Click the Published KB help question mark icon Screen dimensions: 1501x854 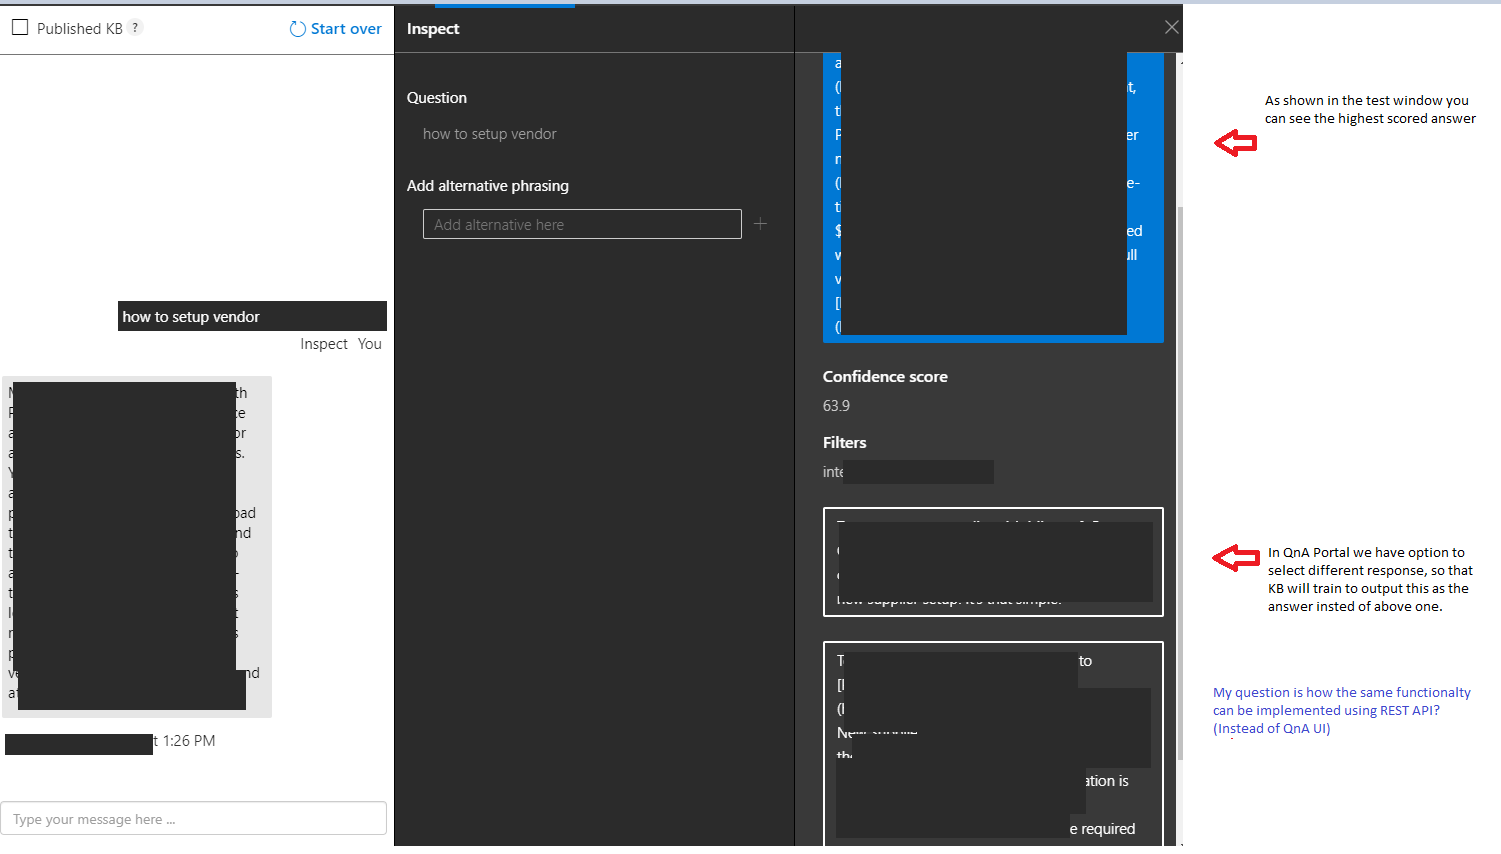135,28
